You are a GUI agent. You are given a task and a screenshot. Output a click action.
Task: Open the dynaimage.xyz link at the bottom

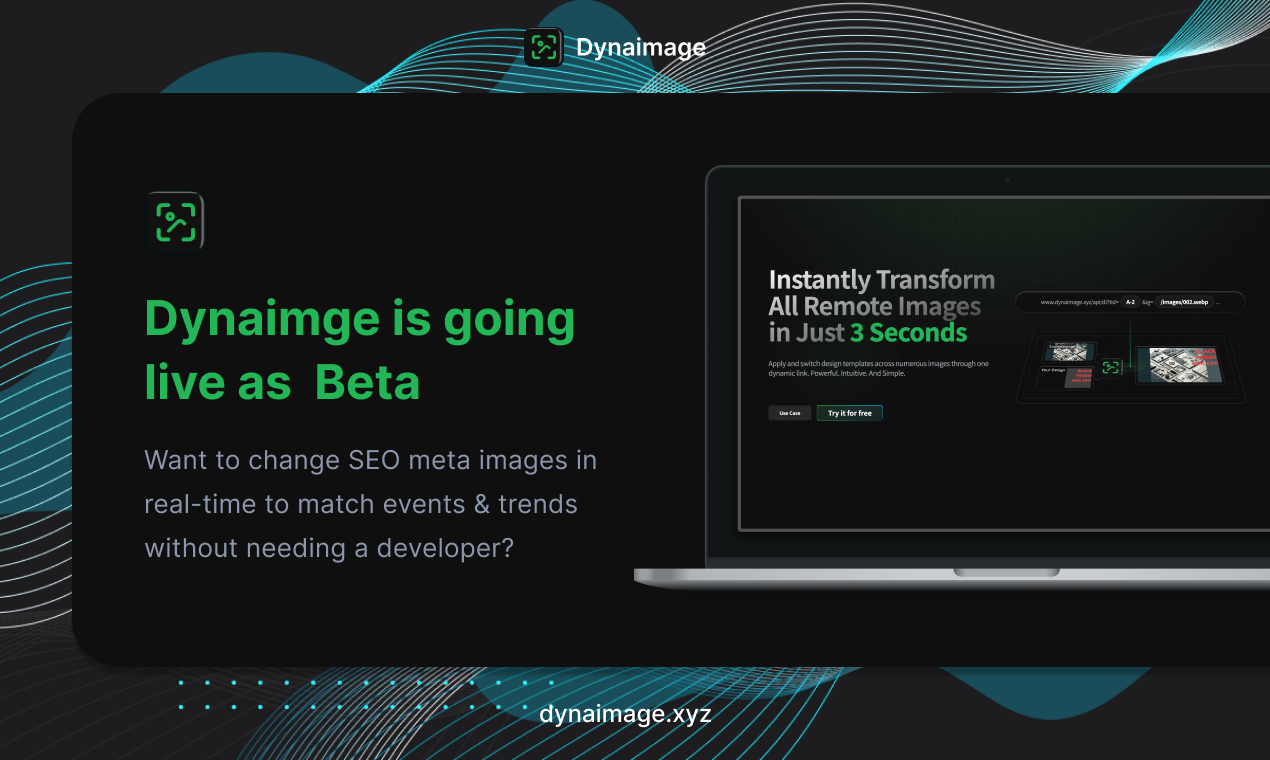[625, 713]
